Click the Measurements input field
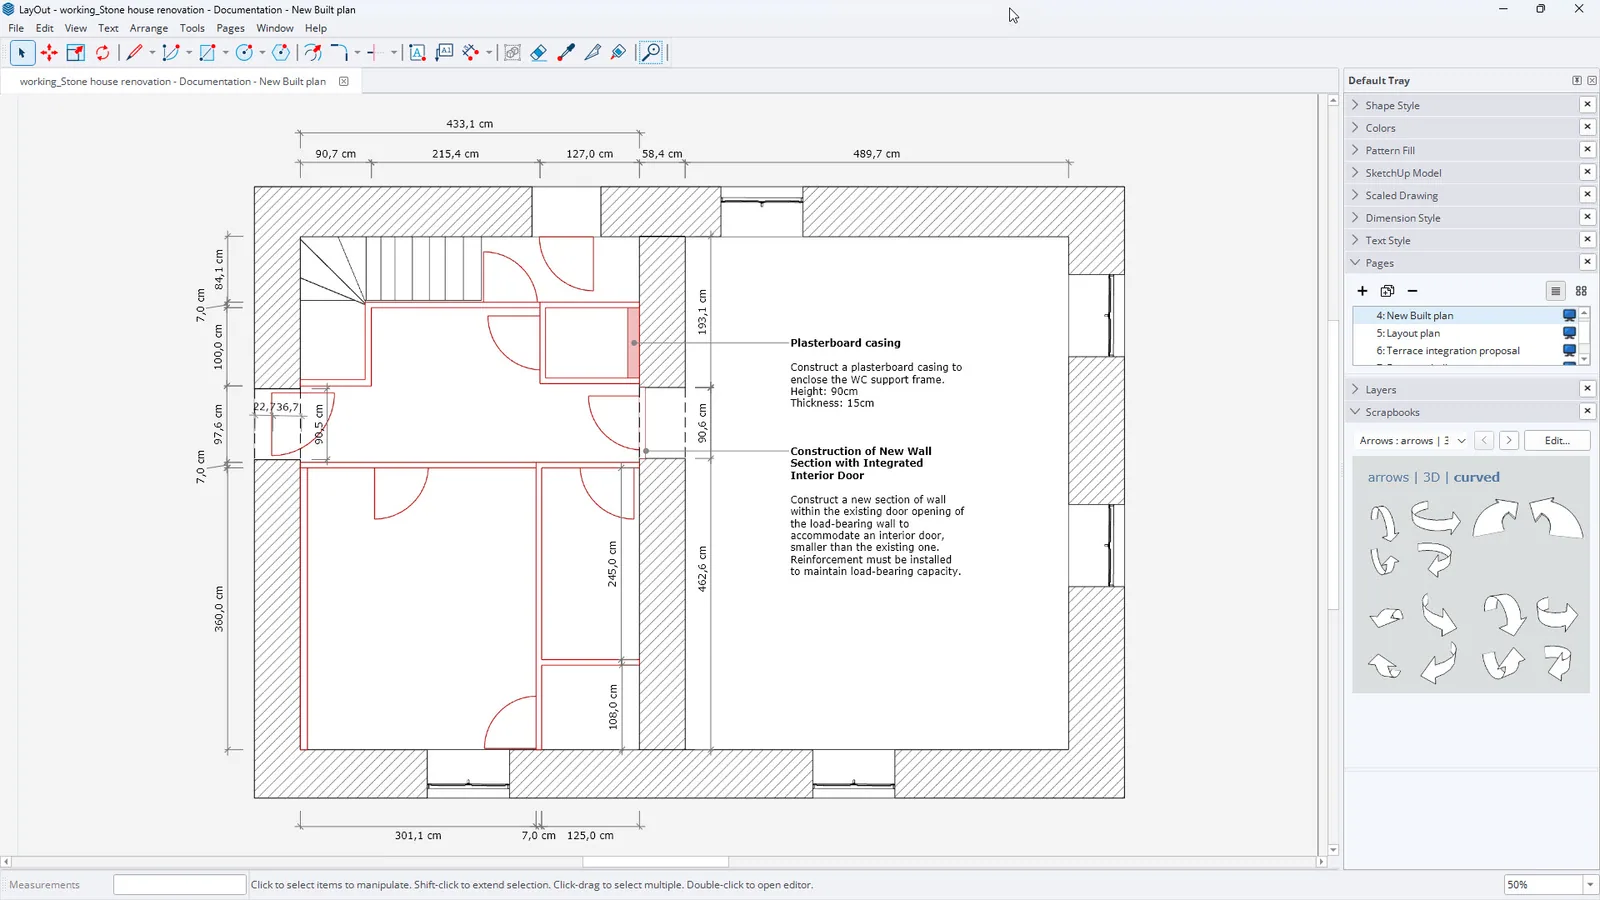 coord(179,885)
